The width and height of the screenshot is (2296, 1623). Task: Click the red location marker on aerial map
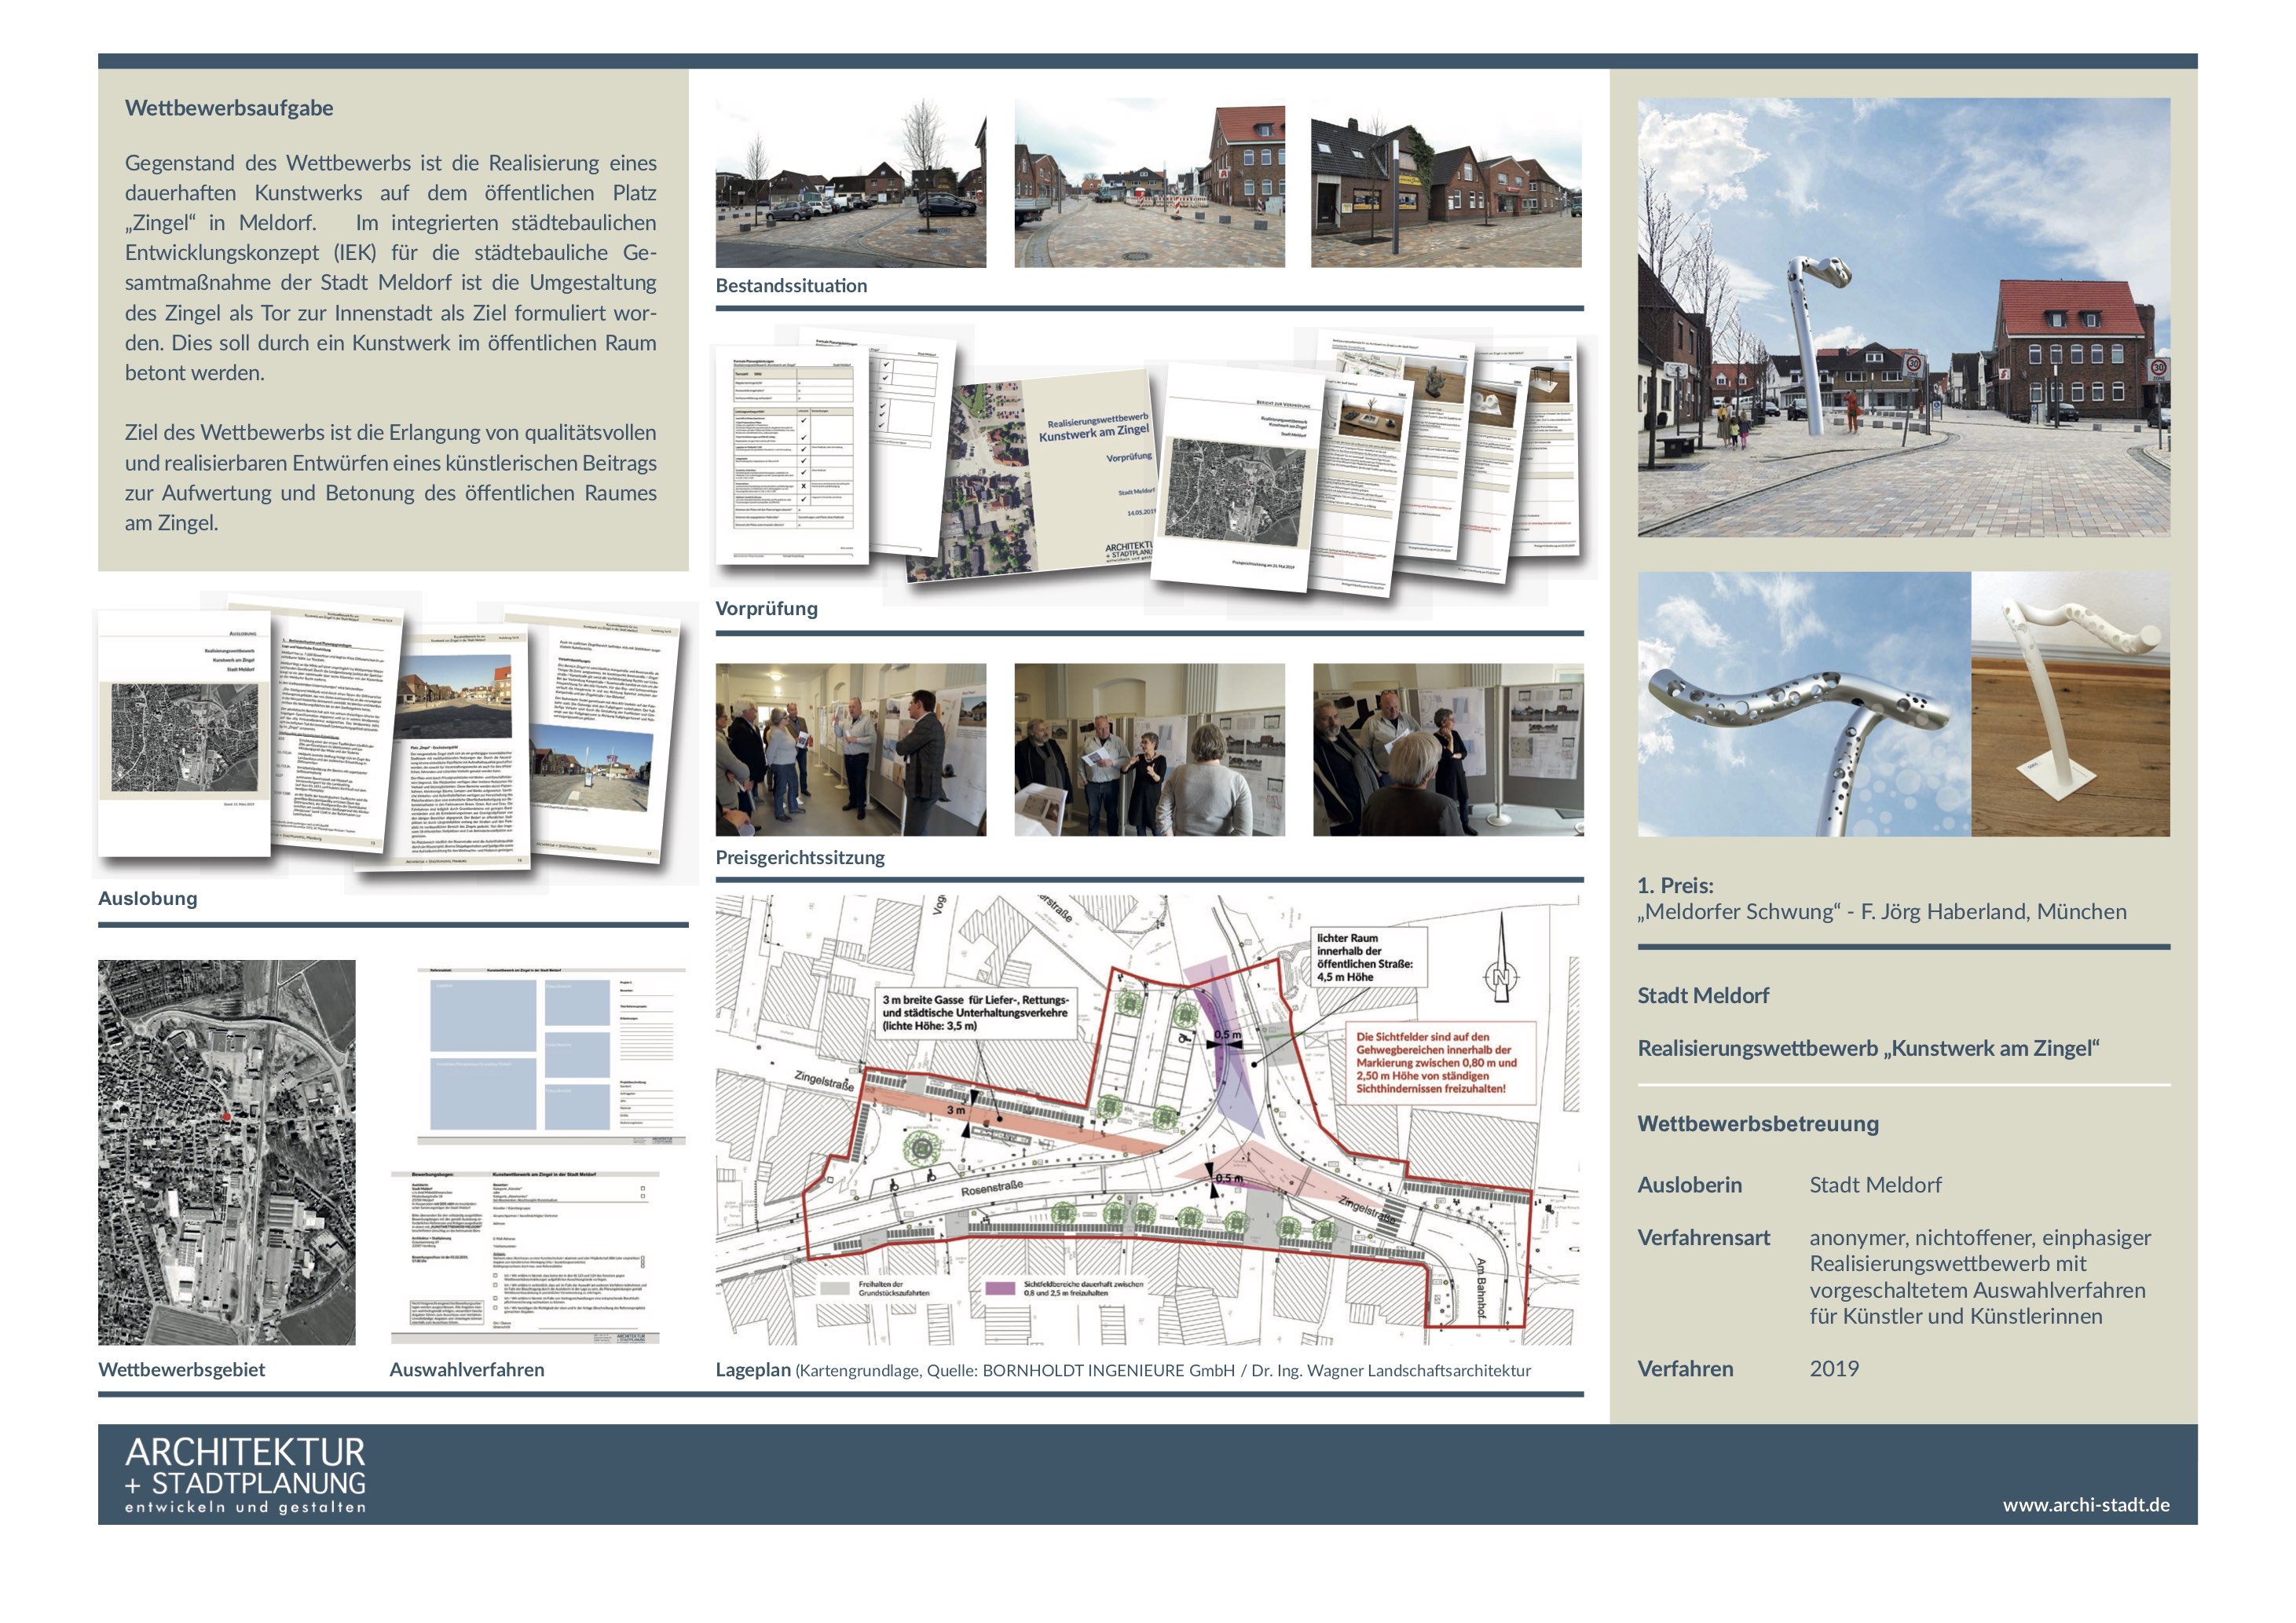click(x=226, y=1116)
